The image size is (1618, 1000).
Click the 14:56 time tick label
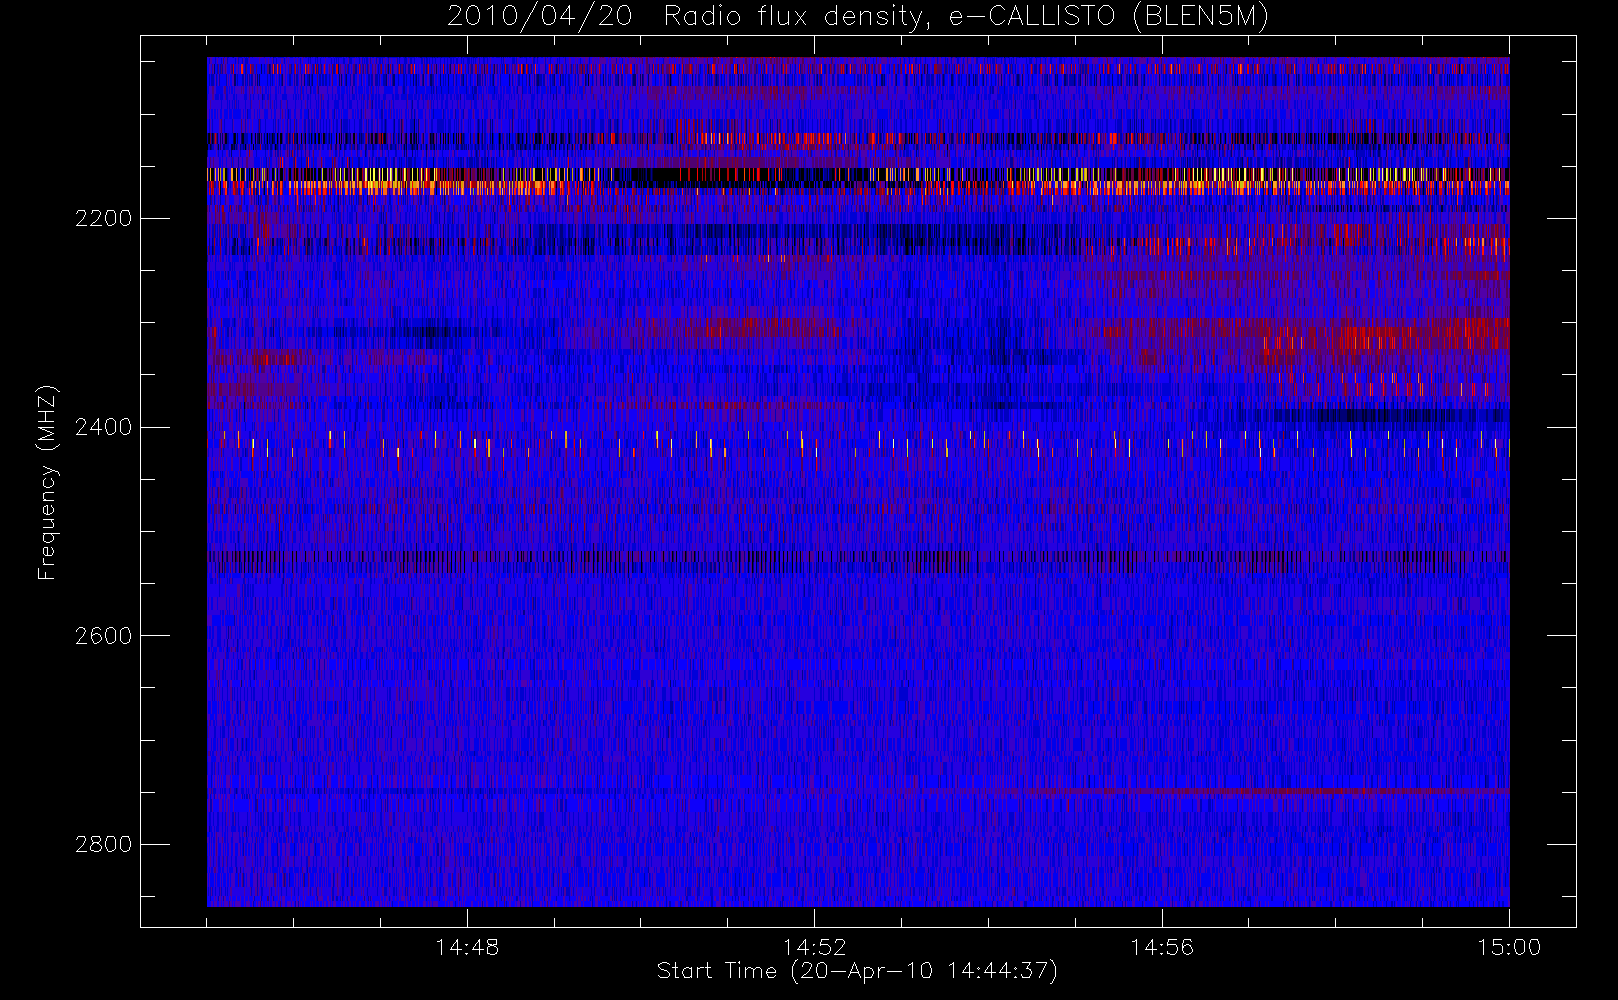click(1162, 947)
